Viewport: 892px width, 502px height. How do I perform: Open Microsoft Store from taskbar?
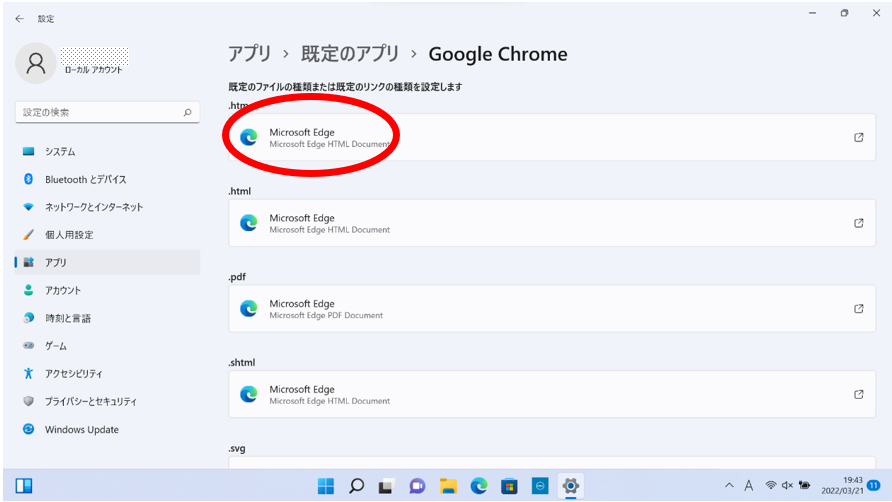509,486
